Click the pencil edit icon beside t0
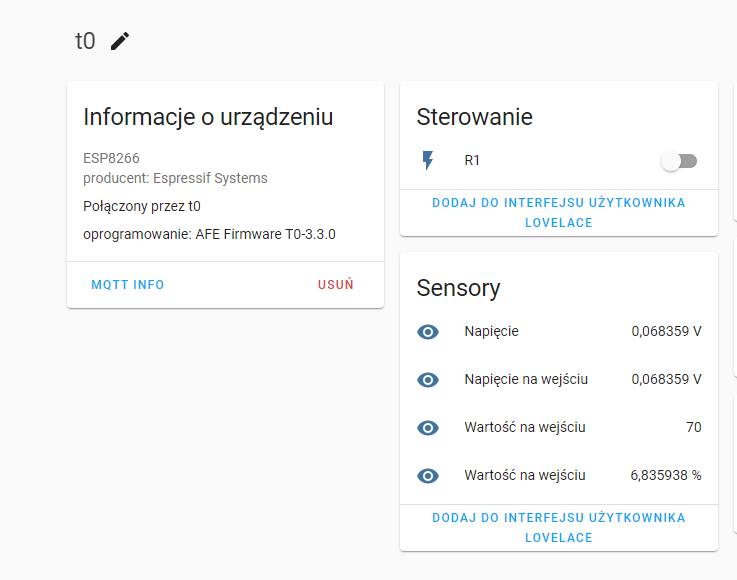The width and height of the screenshot is (737, 580). point(120,41)
